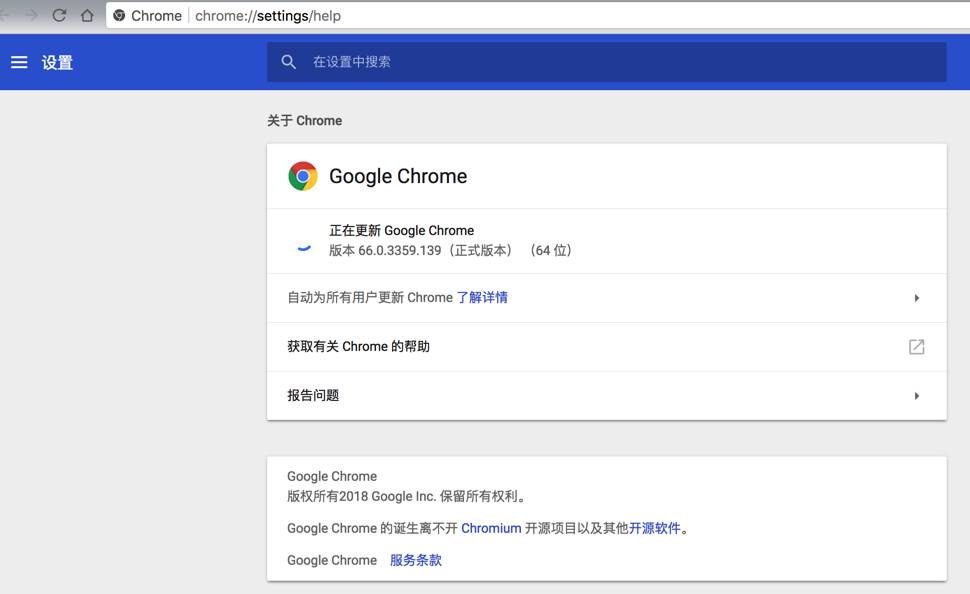Image resolution: width=970 pixels, height=594 pixels.
Task: Open the 了解详情 link
Action: point(482,298)
